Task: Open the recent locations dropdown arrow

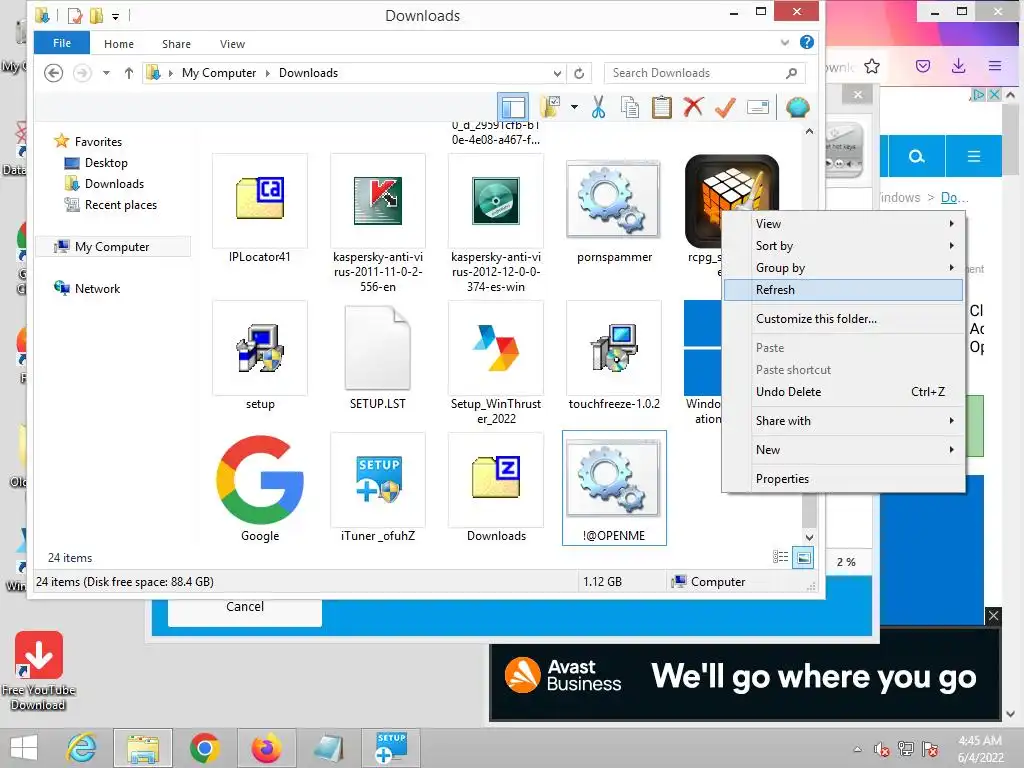Action: pos(106,73)
